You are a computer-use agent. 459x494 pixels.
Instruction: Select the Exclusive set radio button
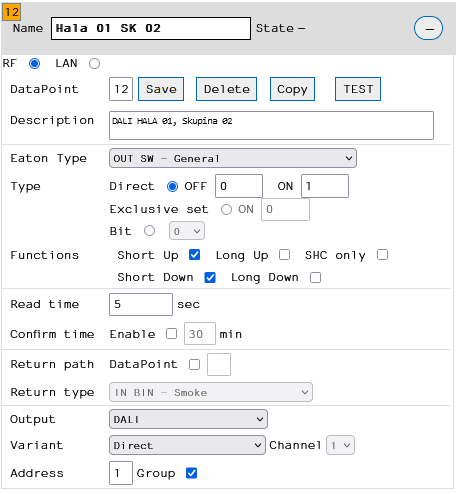226,210
